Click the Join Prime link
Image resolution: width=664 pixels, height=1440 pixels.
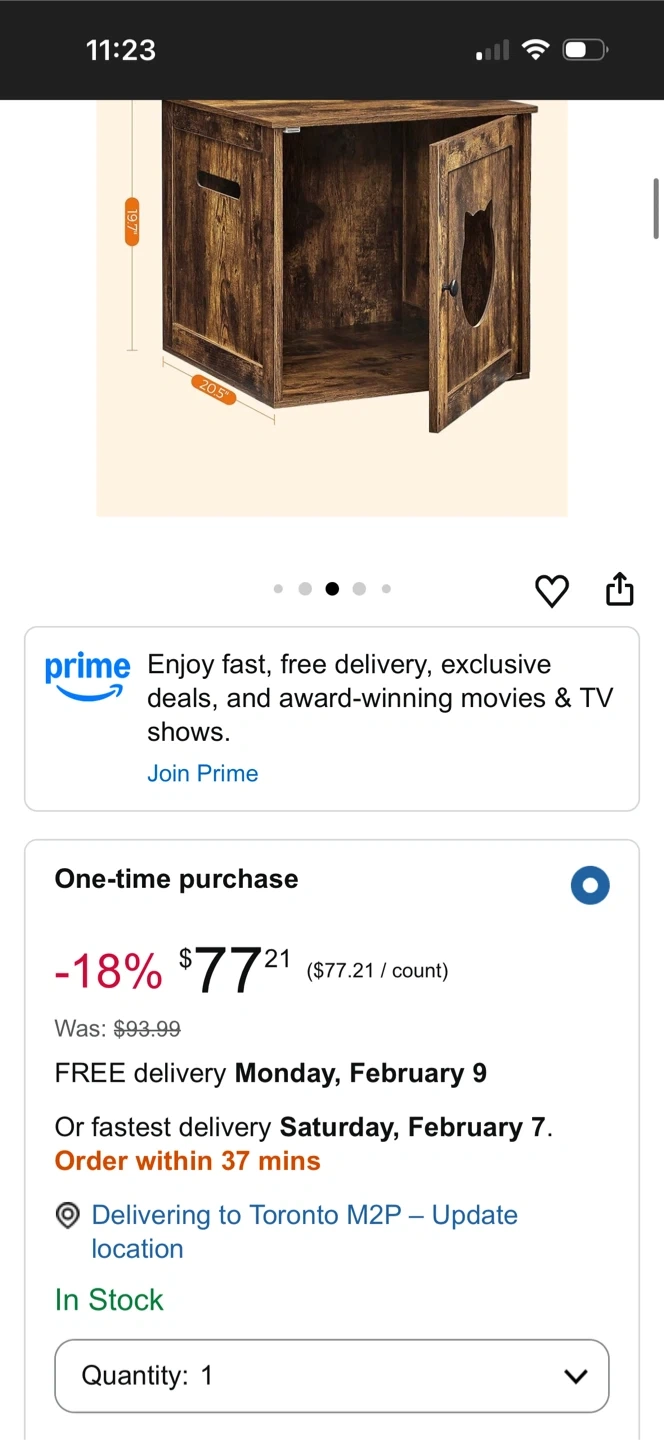pos(203,773)
